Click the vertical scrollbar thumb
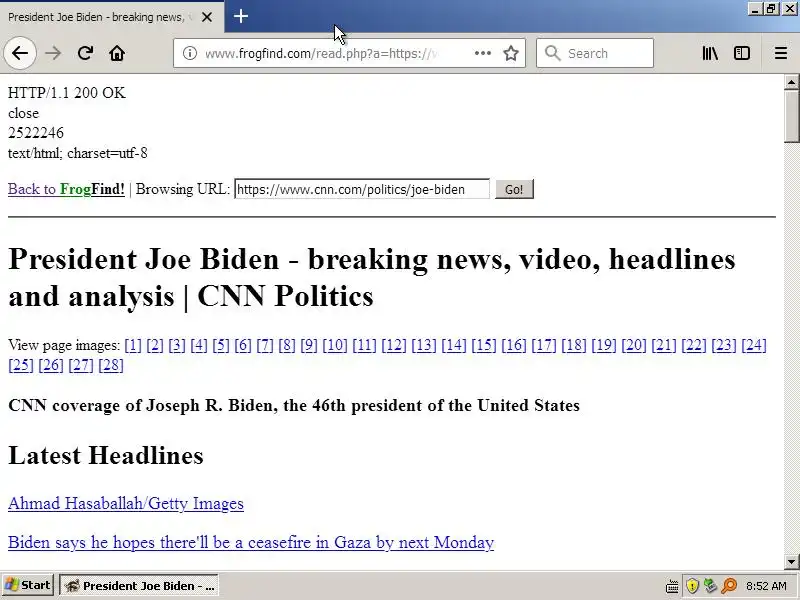The image size is (800, 600). point(791,116)
